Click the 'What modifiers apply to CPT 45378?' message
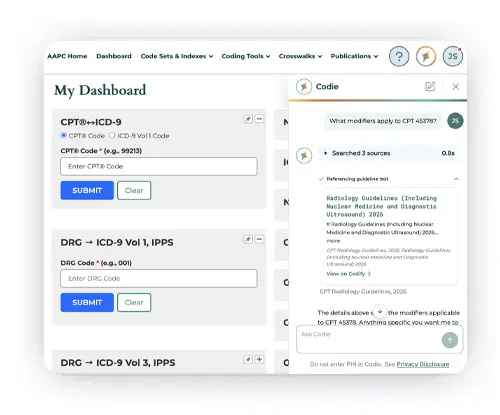 [x=383, y=121]
